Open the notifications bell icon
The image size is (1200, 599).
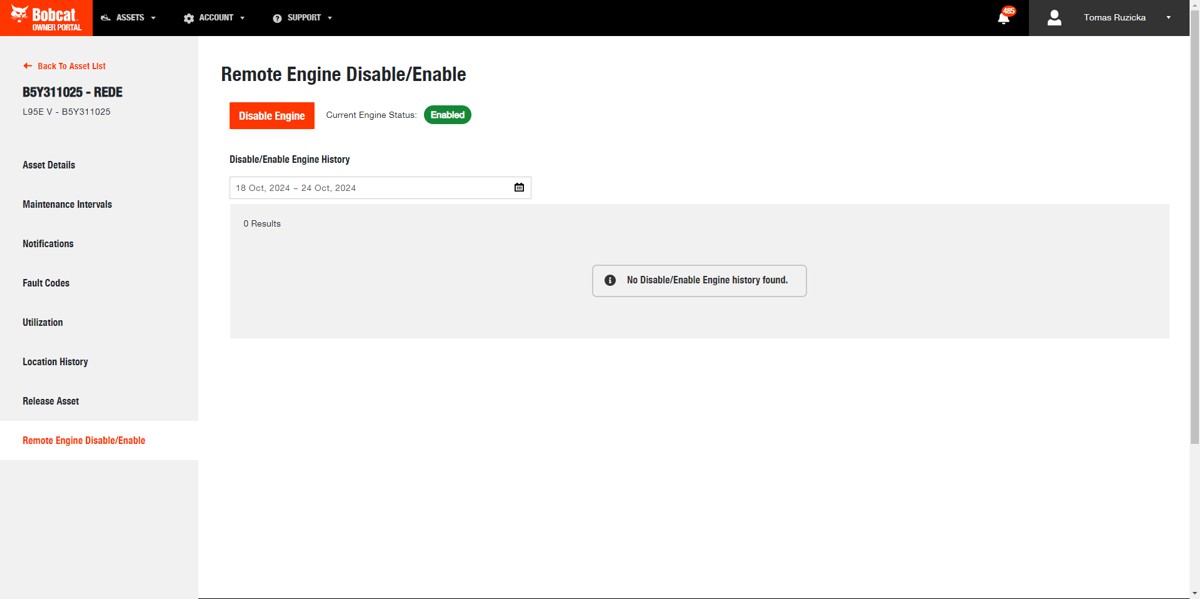(1003, 18)
